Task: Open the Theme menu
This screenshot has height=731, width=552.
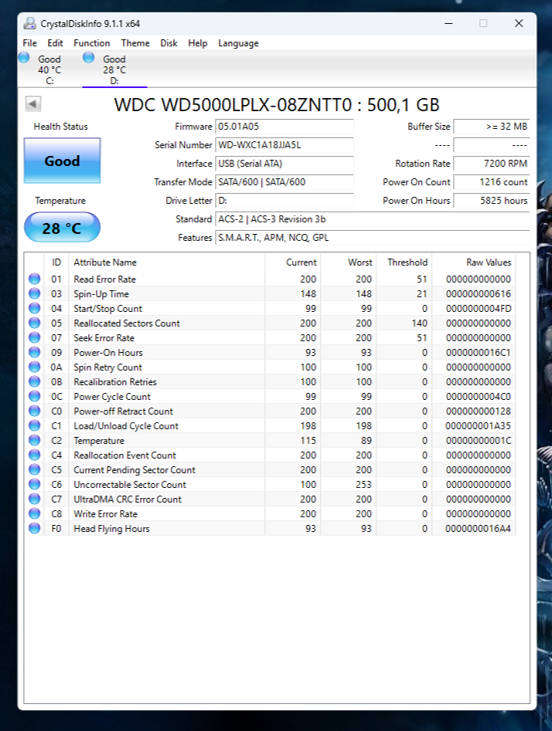Action: pos(135,43)
